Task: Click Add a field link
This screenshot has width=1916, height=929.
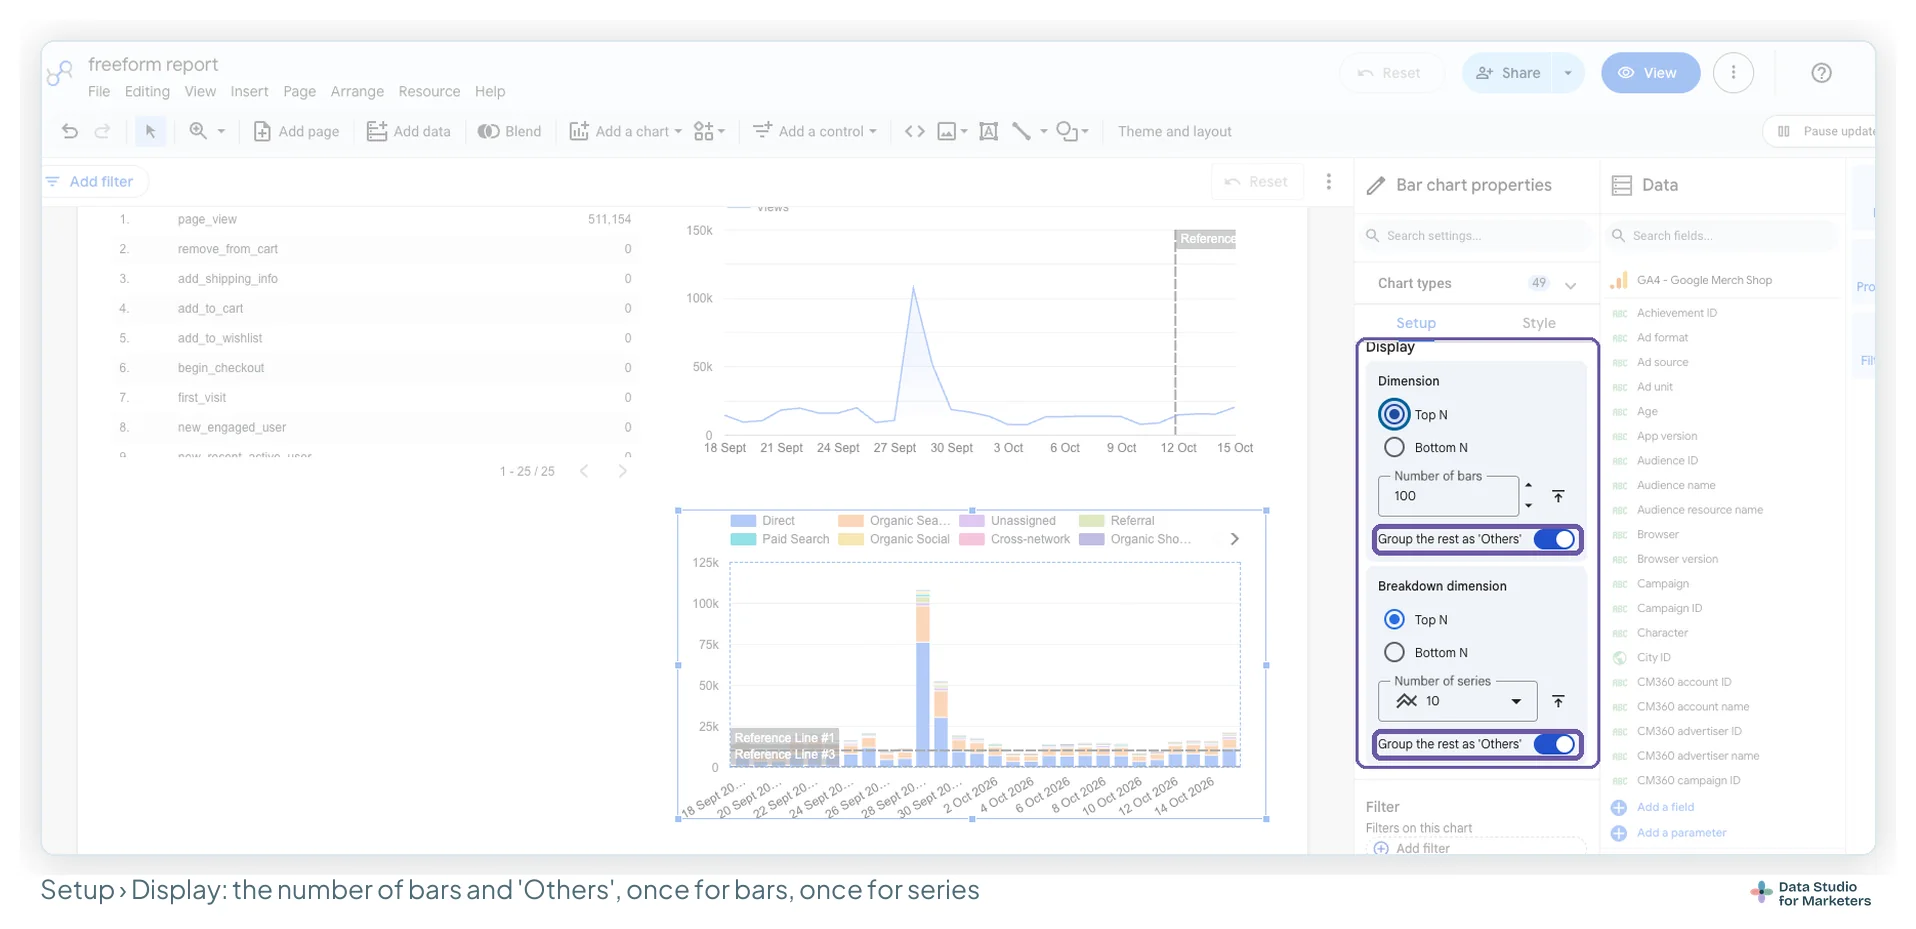Action: pos(1665,807)
